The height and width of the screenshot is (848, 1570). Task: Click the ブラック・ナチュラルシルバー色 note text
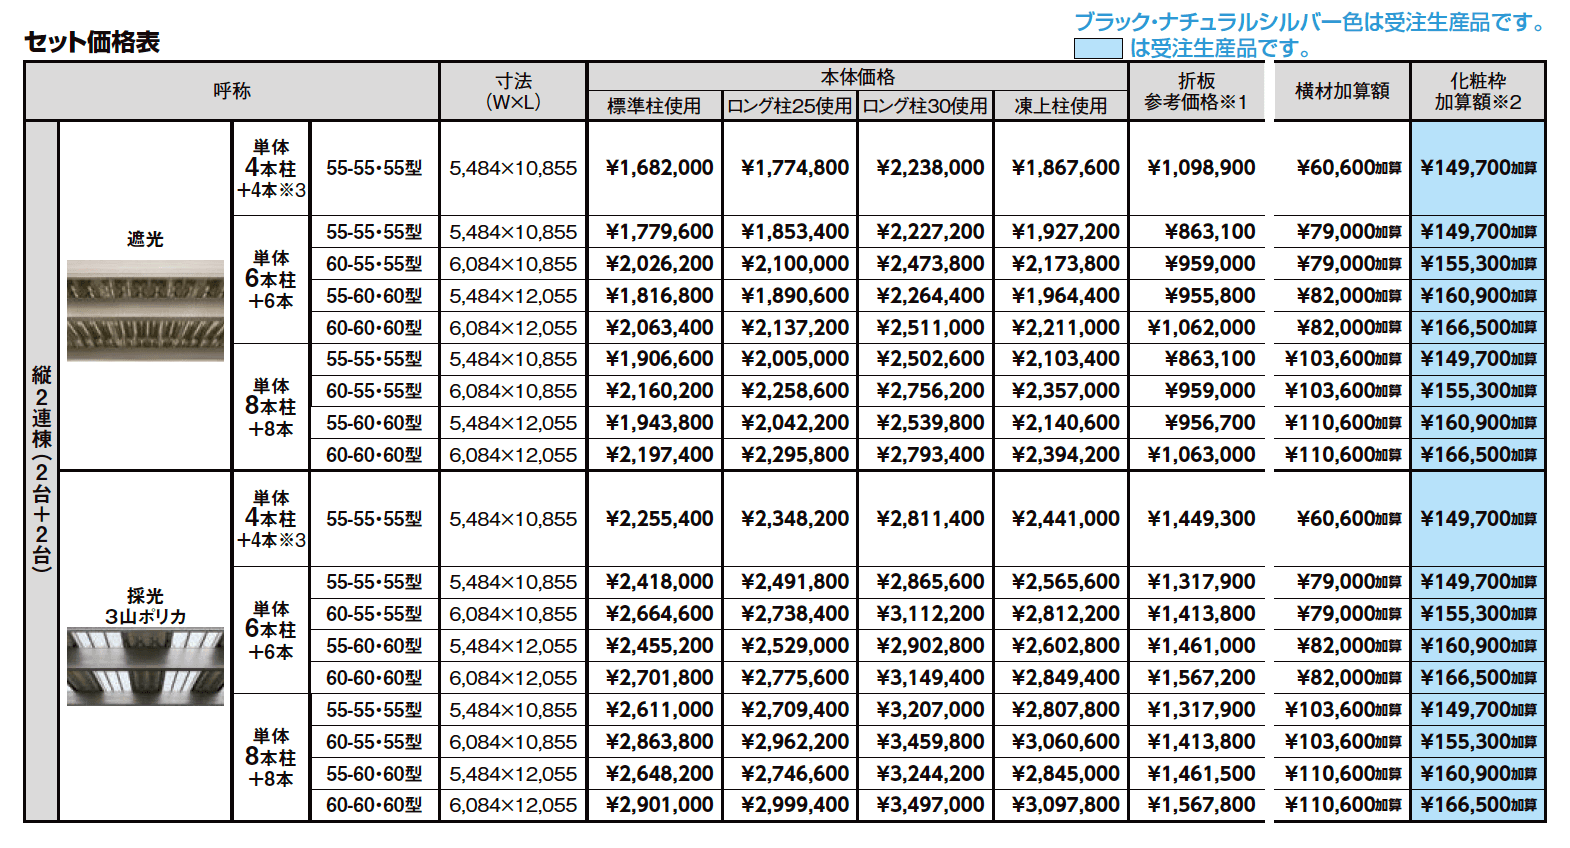pyautogui.click(x=1310, y=22)
